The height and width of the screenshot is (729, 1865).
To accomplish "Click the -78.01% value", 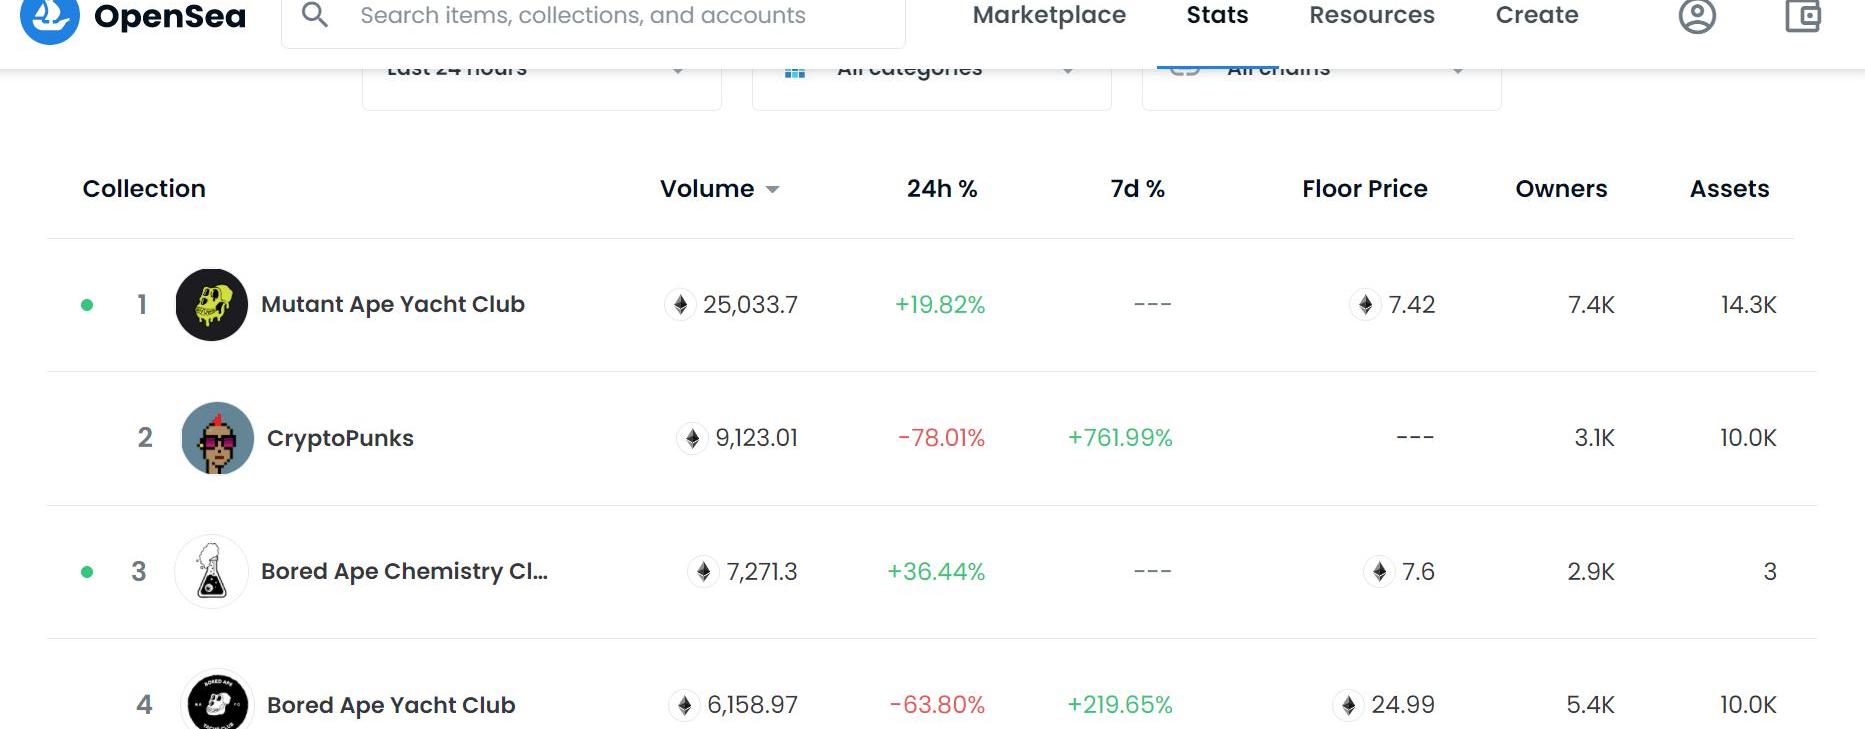I will [941, 438].
